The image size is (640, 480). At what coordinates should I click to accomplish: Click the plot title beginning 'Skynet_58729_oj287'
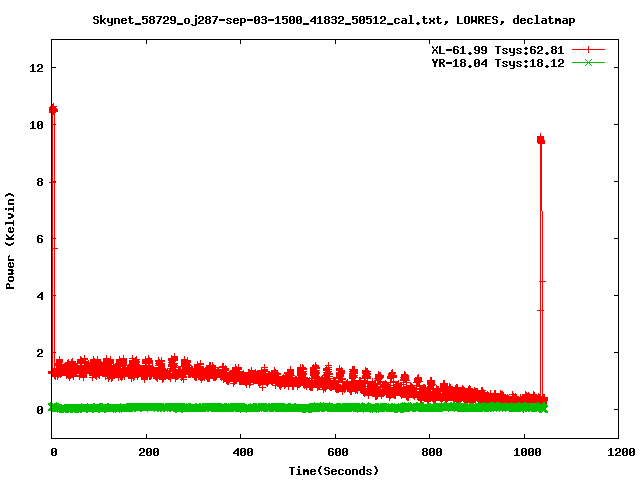click(333, 20)
